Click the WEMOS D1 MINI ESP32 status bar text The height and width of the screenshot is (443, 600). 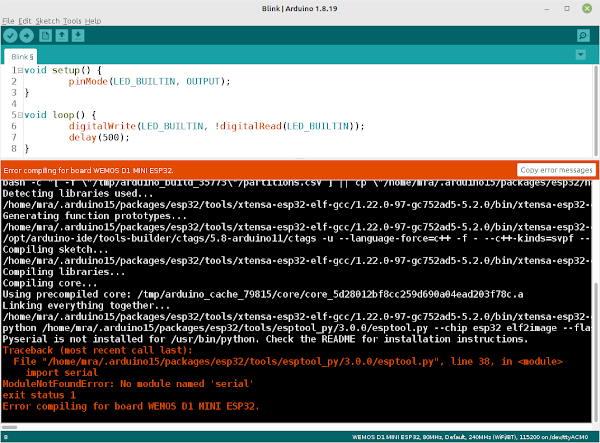click(470, 437)
